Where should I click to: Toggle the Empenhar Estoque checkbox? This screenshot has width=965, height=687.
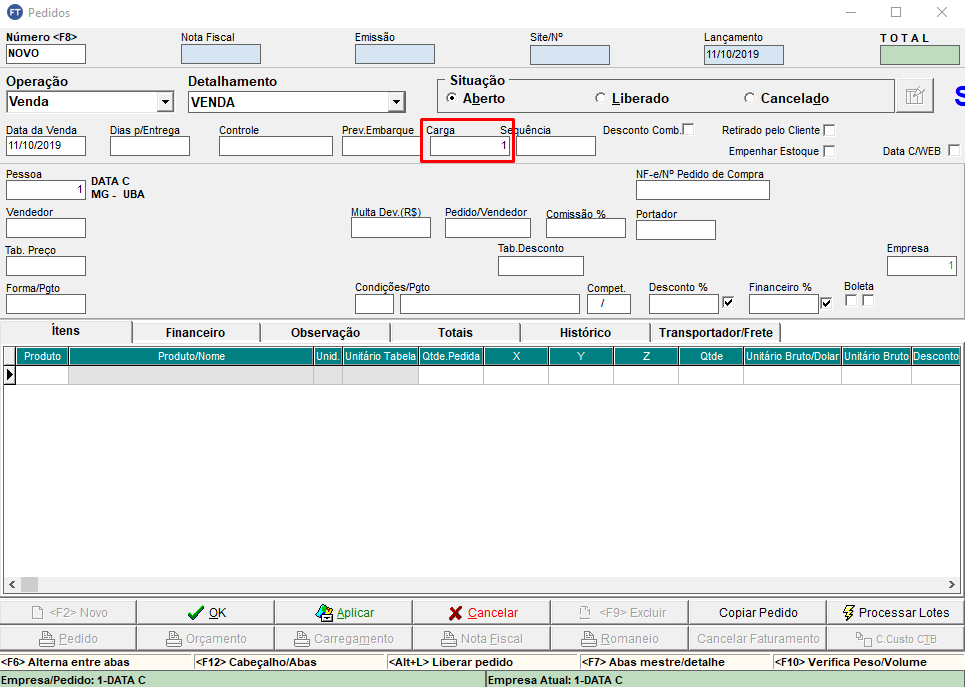829,151
